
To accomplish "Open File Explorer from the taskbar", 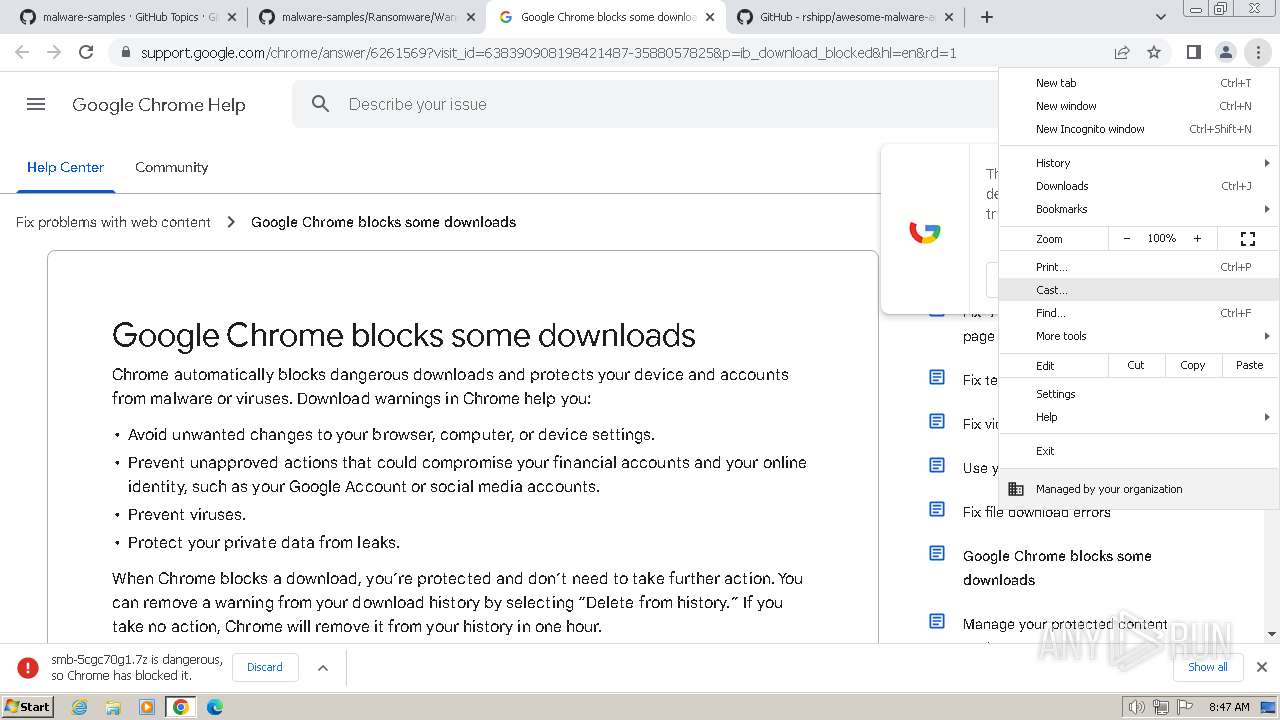I will click(113, 707).
